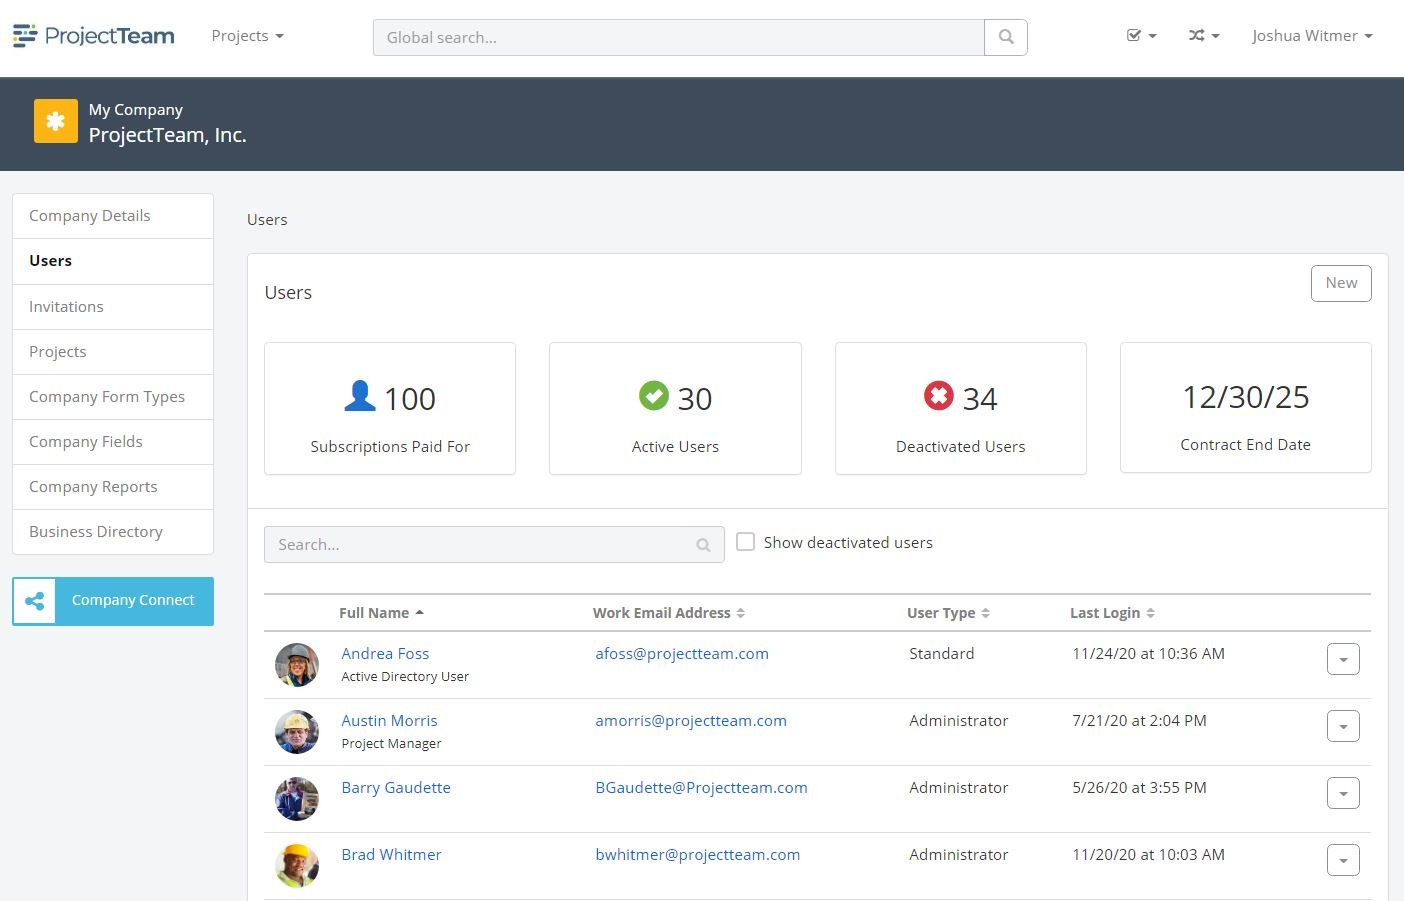The height and width of the screenshot is (901, 1404).
Task: Click the Subscriptions Paid For card
Action: (390, 408)
